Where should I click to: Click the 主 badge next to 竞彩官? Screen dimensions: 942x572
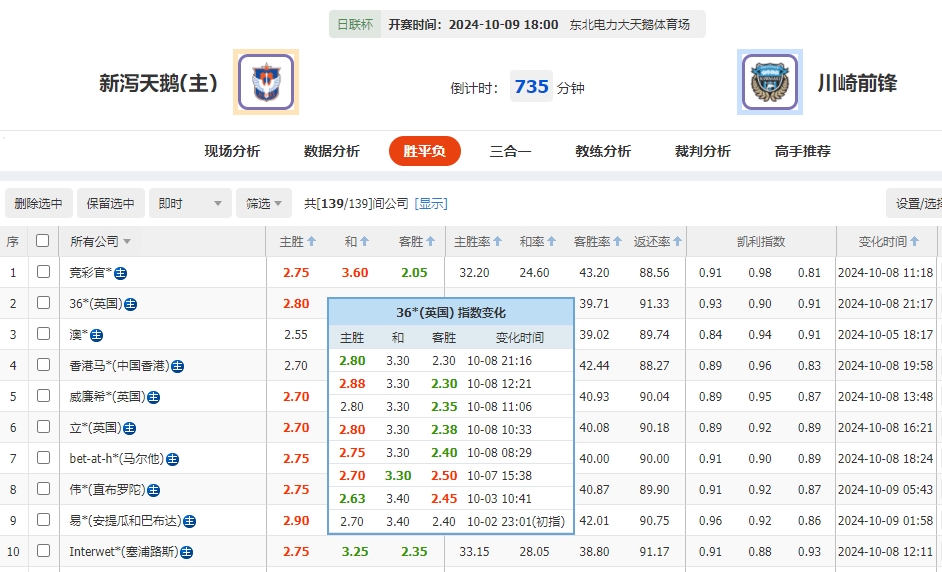pos(121,272)
